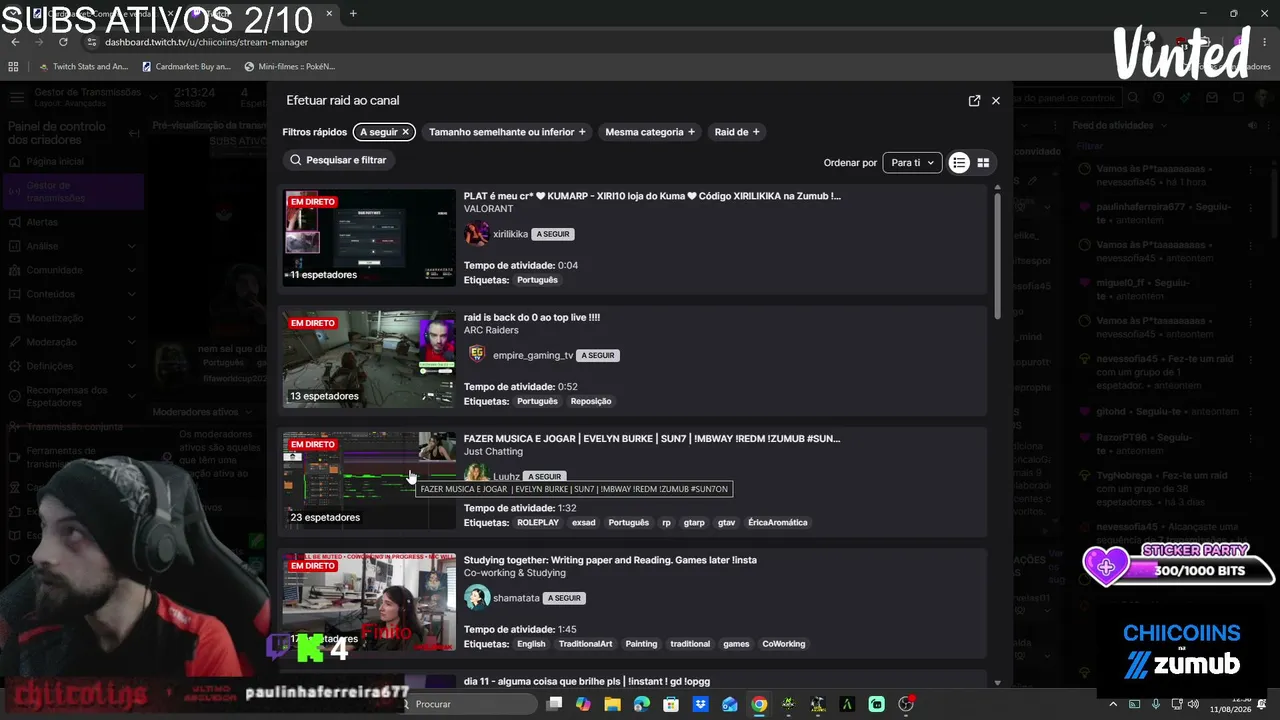The height and width of the screenshot is (720, 1280).
Task: Open the empire_gaming_tv channel name
Action: (x=533, y=356)
